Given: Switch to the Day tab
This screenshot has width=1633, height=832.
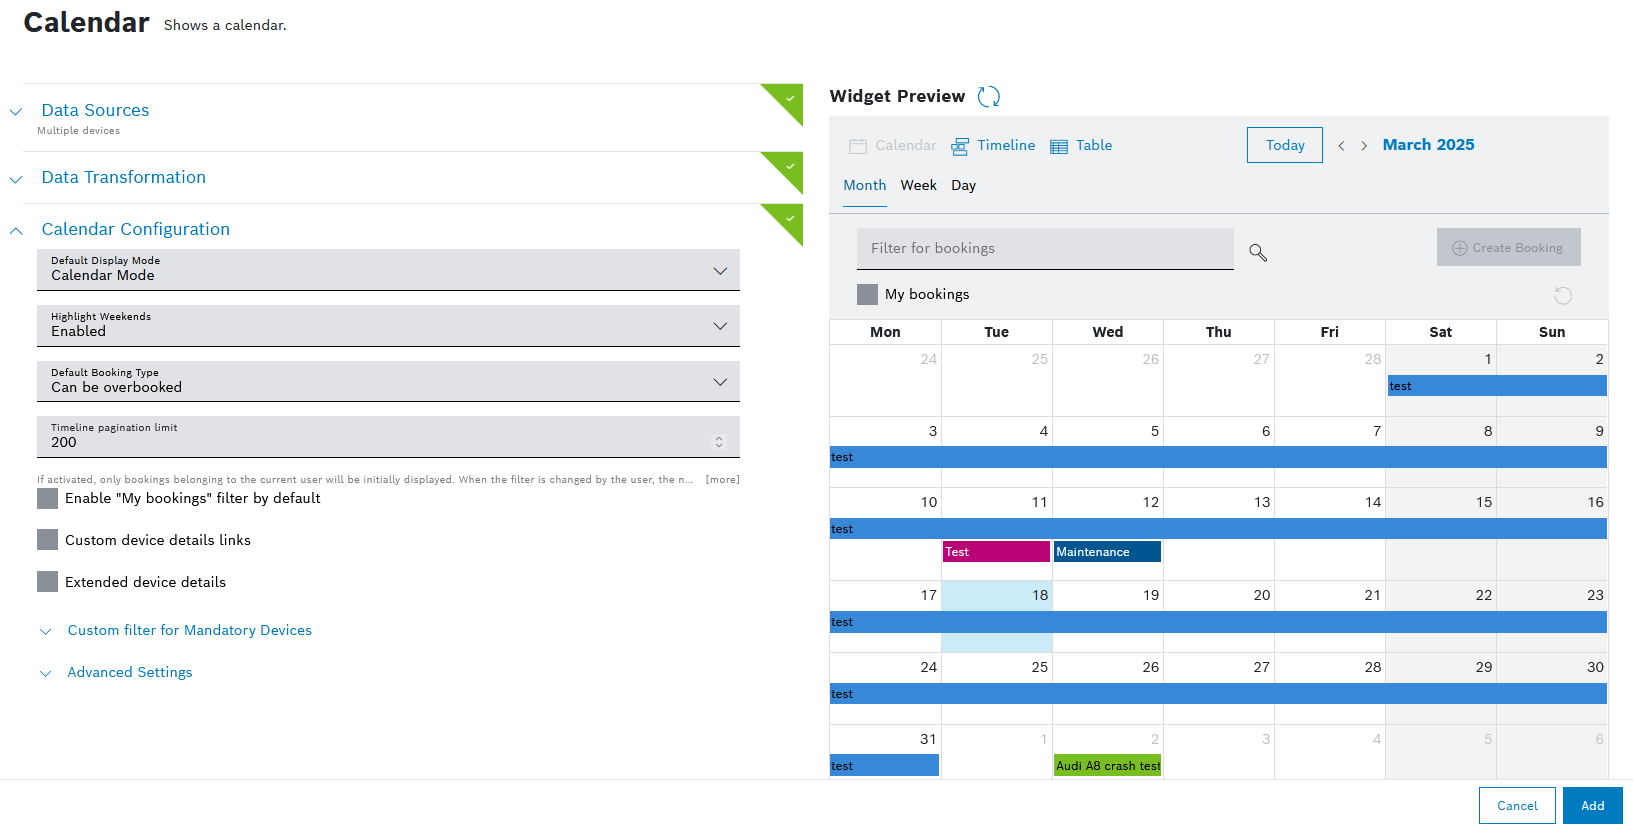Looking at the screenshot, I should tap(963, 185).
